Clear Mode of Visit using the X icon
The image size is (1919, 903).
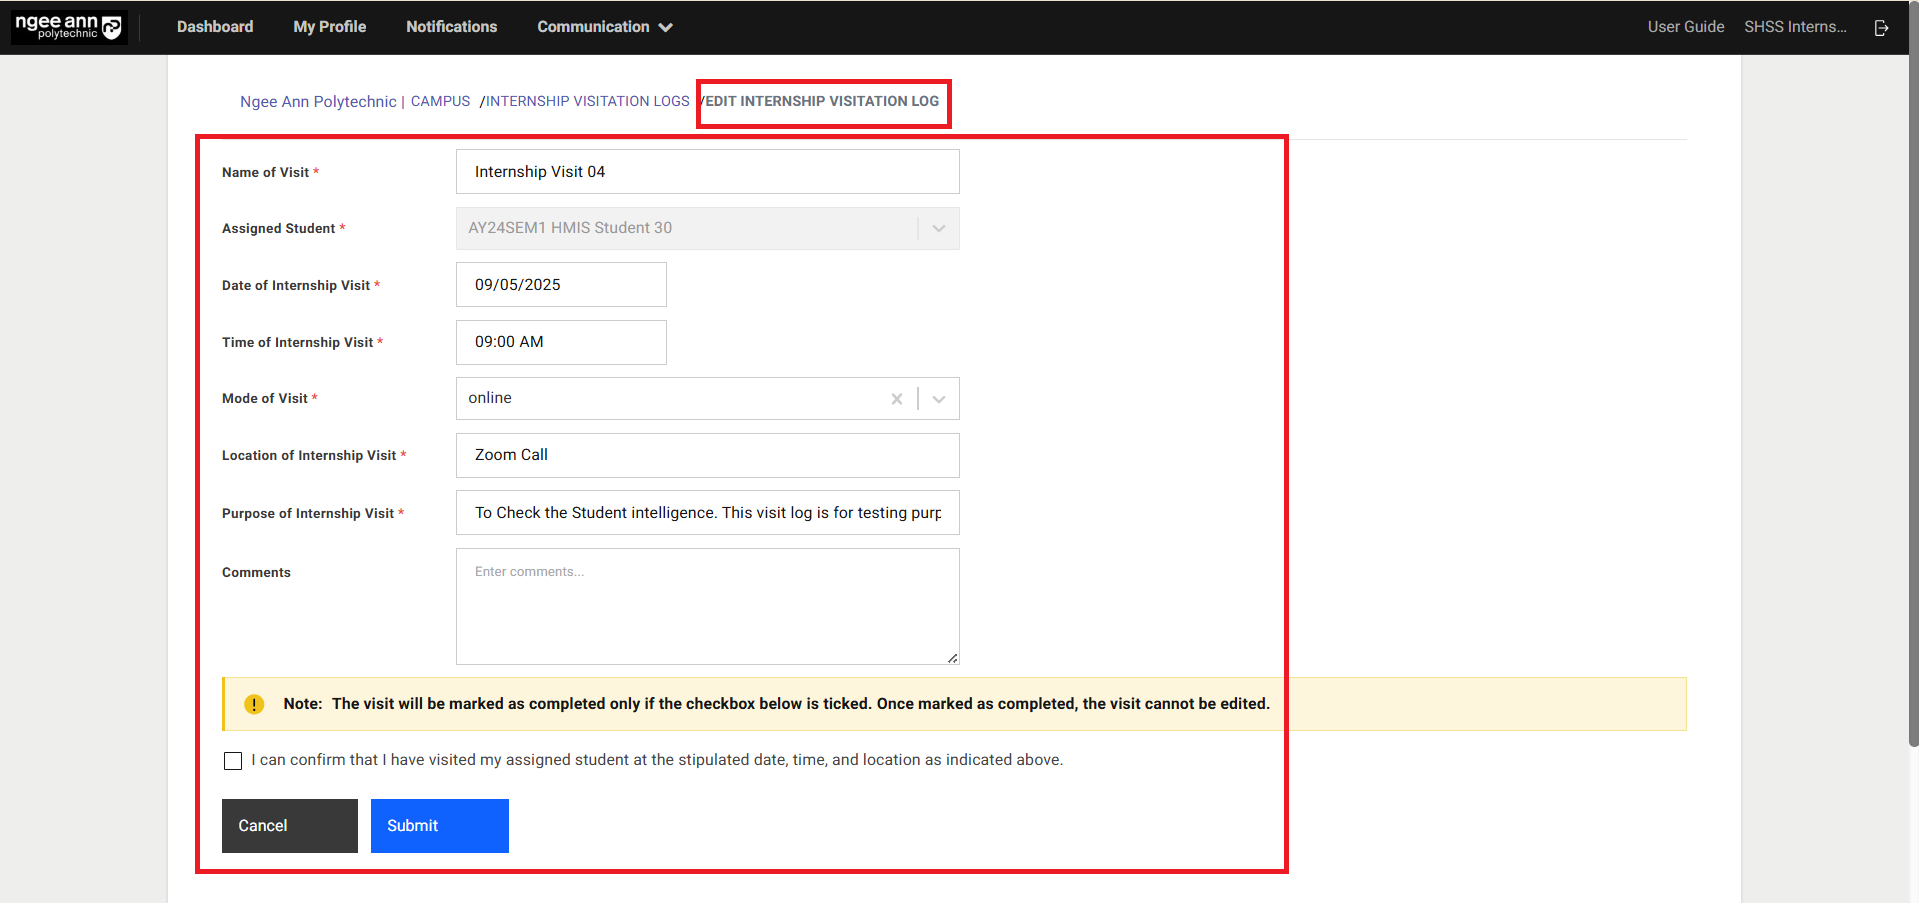coord(897,398)
